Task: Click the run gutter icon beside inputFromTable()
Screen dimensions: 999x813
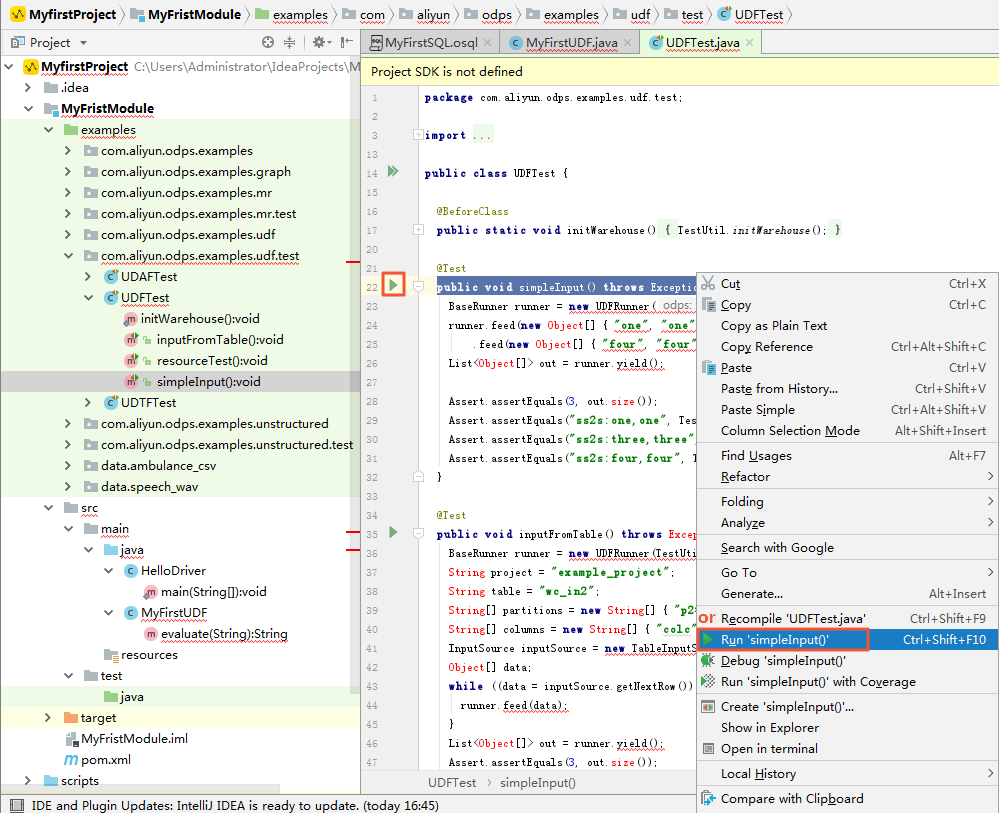Action: coord(393,533)
